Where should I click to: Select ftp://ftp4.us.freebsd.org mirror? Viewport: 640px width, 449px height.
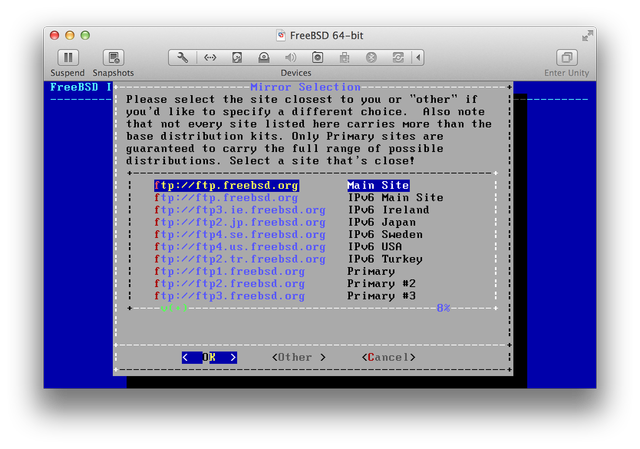tap(240, 247)
